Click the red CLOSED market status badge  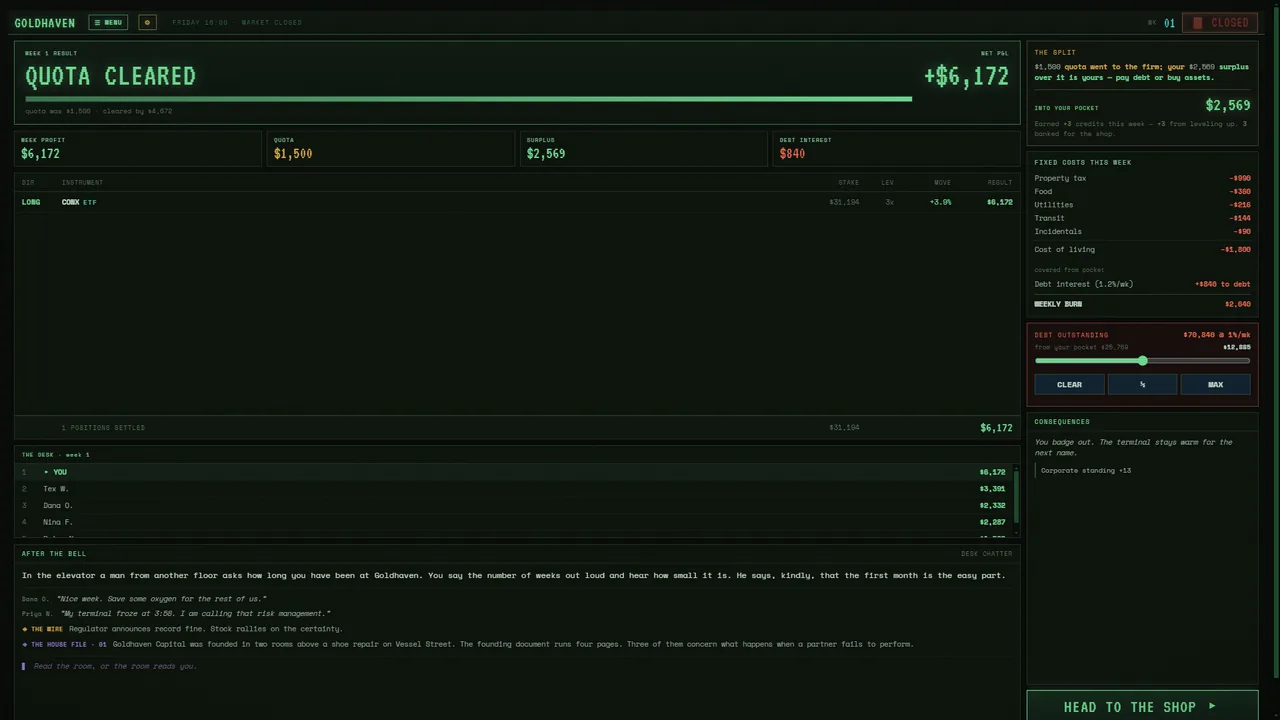1220,22
